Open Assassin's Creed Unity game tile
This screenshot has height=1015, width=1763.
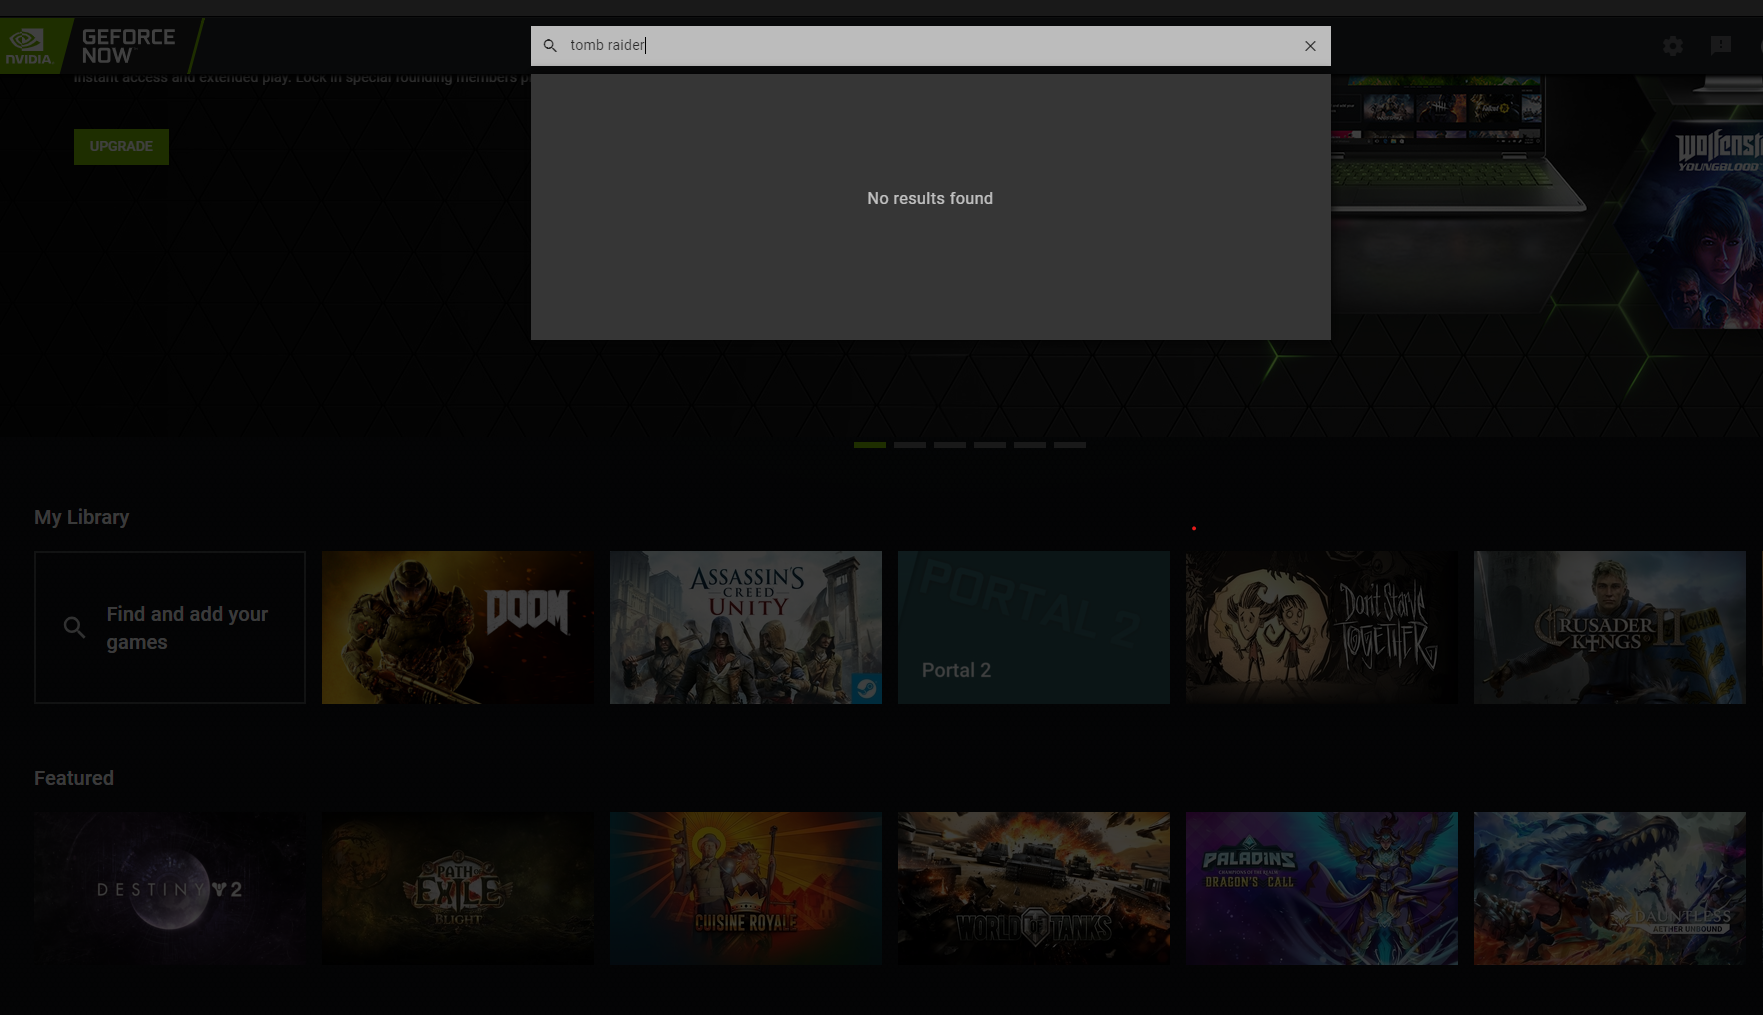coord(746,627)
